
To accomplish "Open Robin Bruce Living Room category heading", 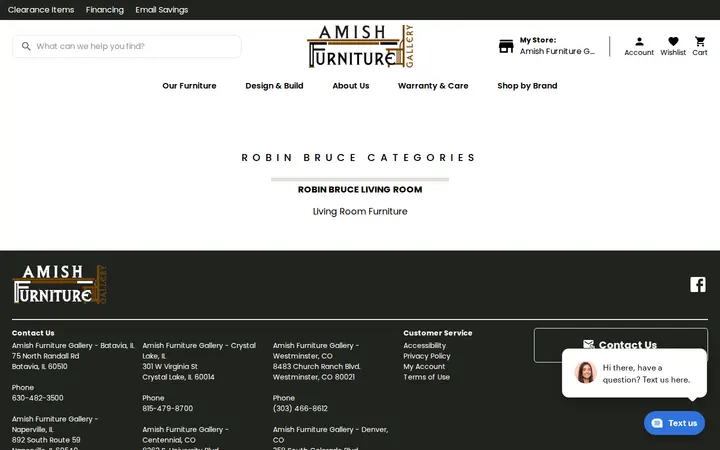I will (360, 190).
